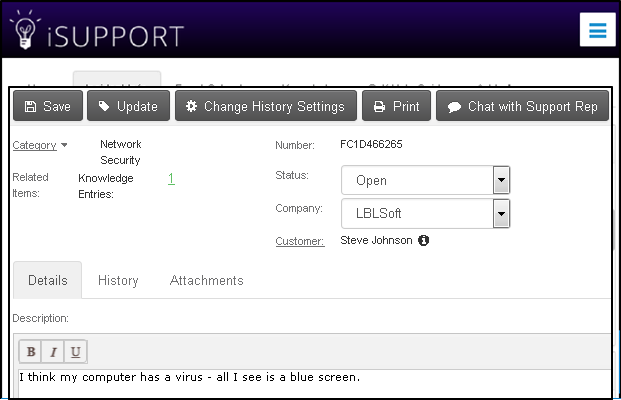Toggle bold formatting in description editor
Screen dimensions: 621x400
click(31, 352)
